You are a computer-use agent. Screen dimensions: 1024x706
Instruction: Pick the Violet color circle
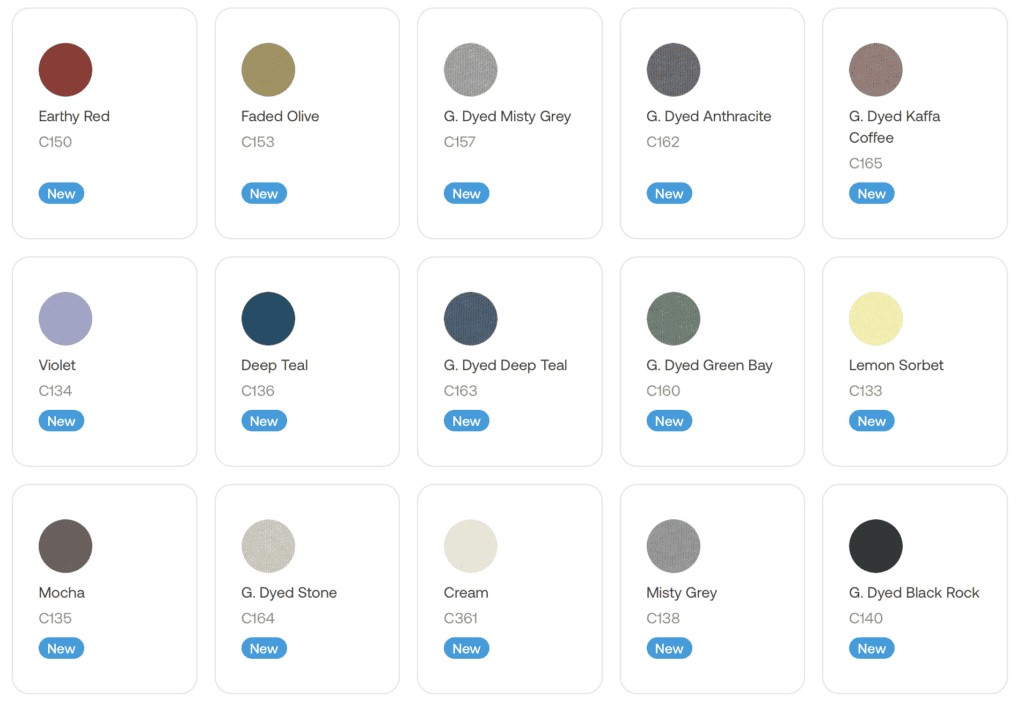tap(65, 319)
